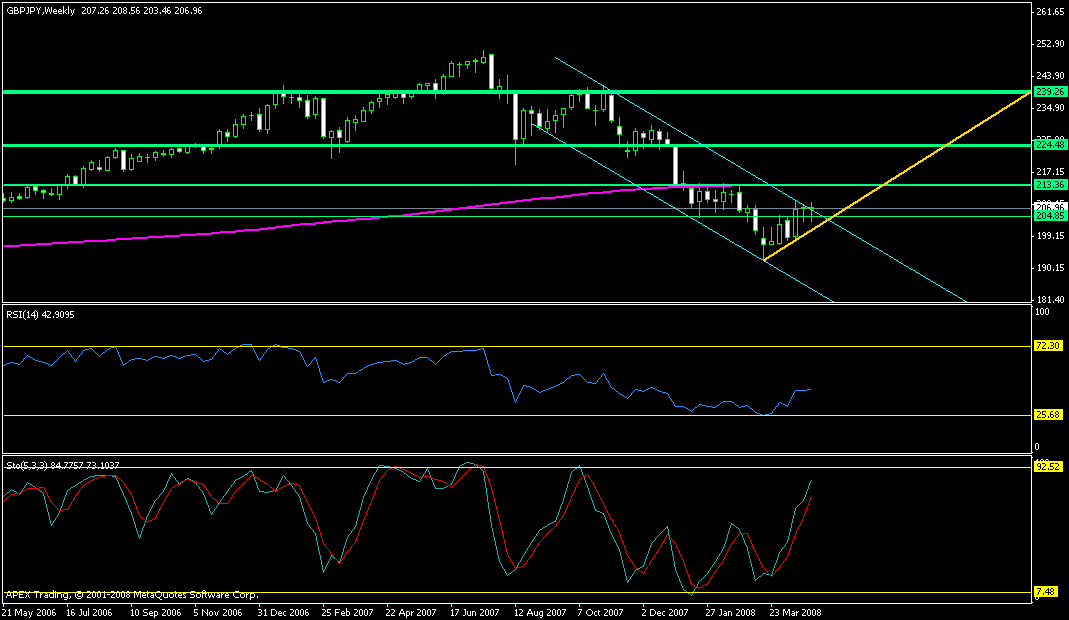Click the 261.65 price scale value
Image resolution: width=1069 pixels, height=620 pixels.
[1049, 13]
